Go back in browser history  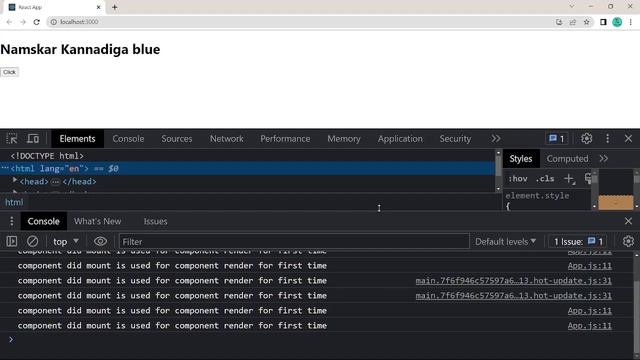(x=9, y=22)
